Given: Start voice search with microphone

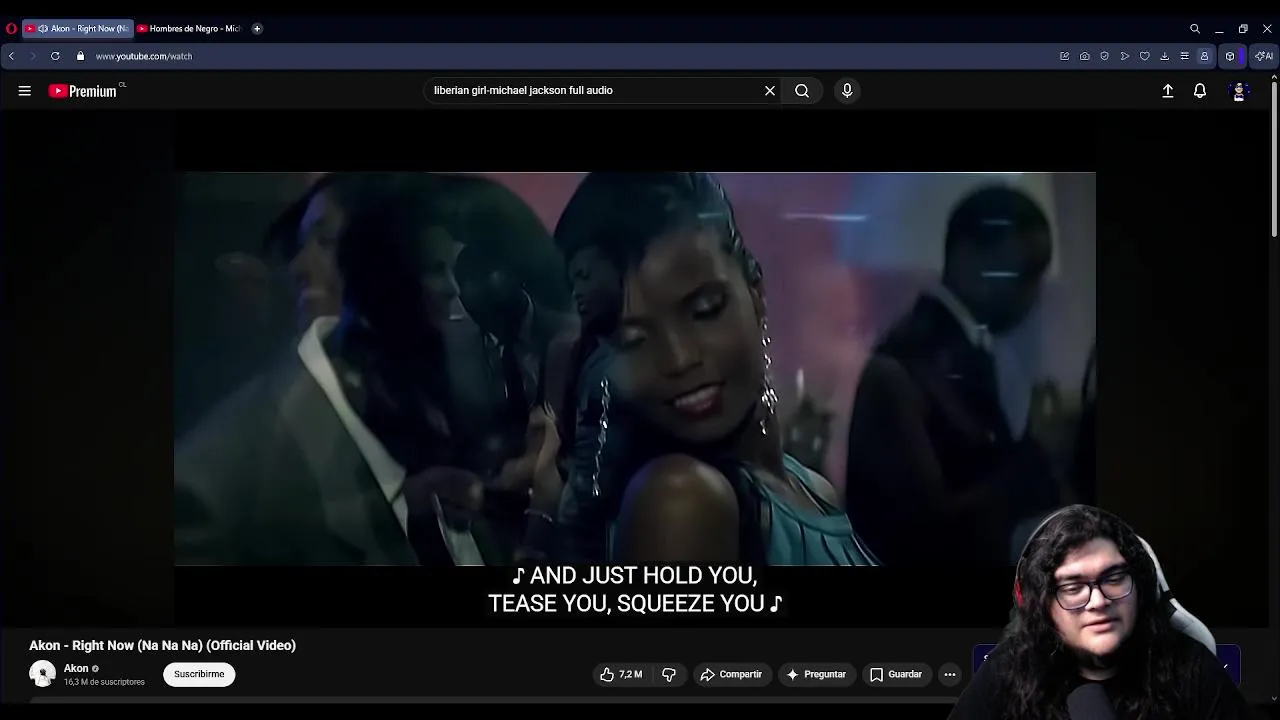Looking at the screenshot, I should pyautogui.click(x=847, y=90).
